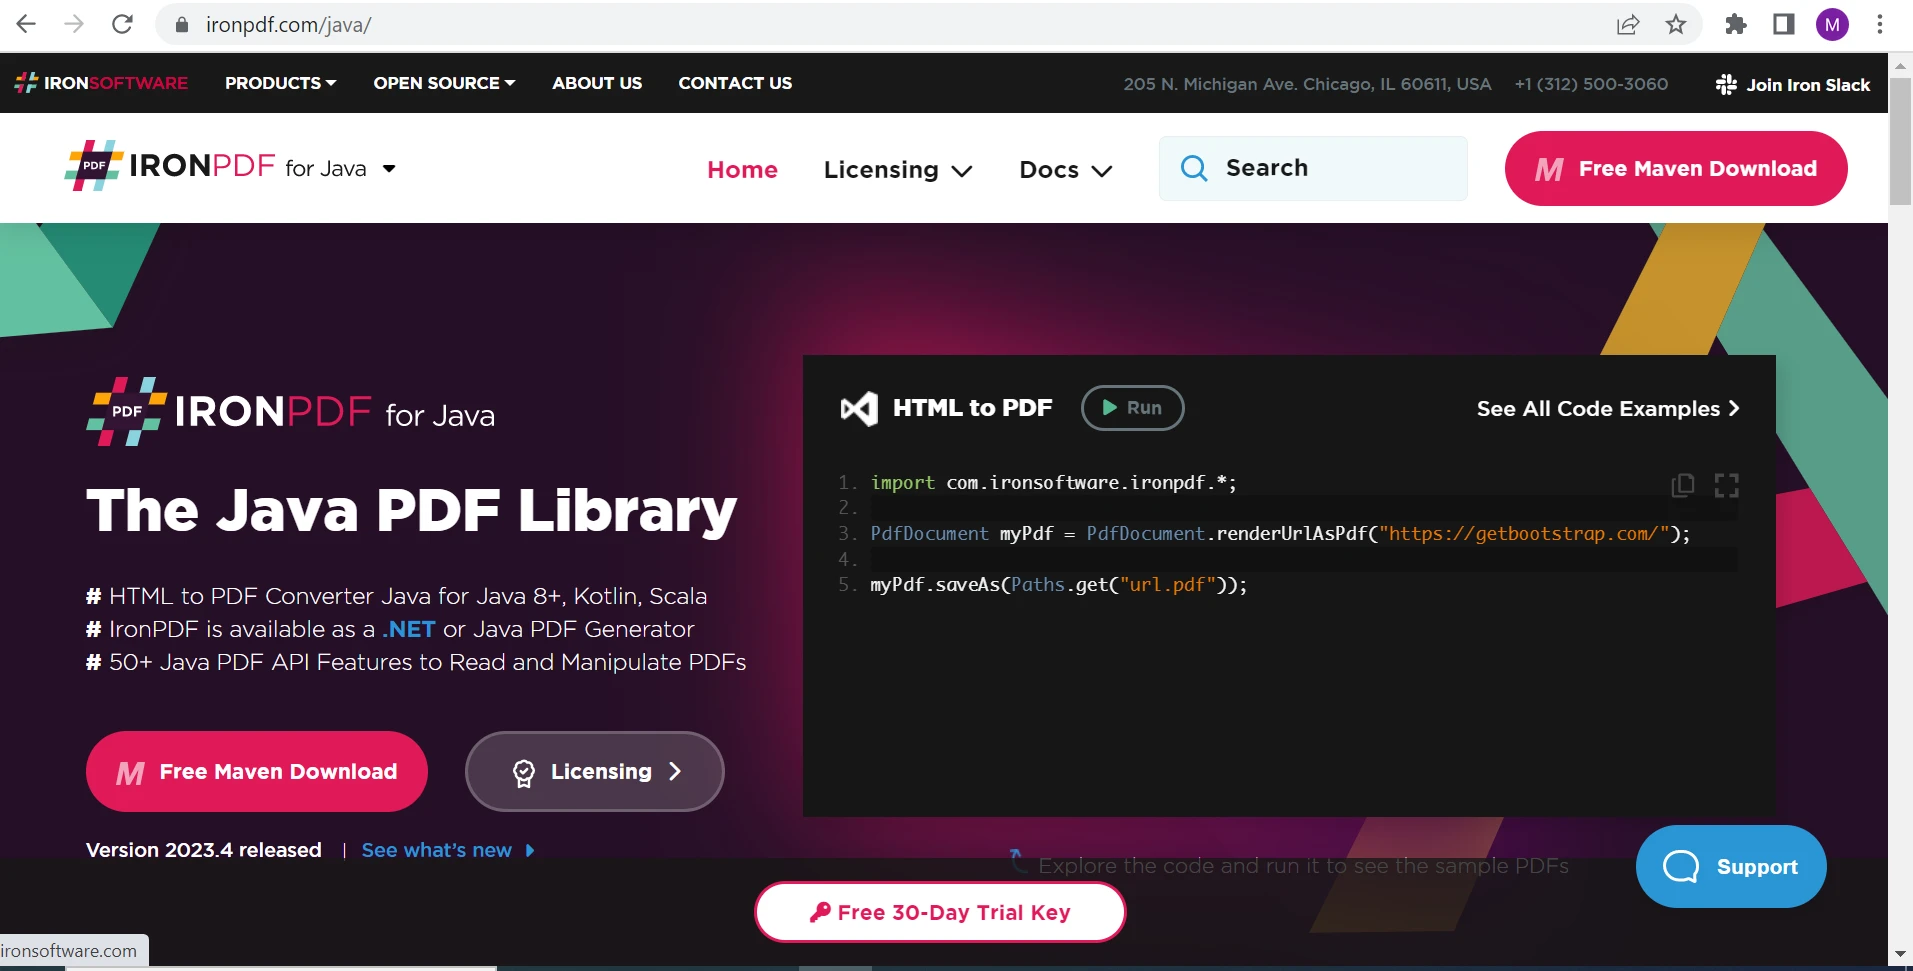
Task: Click the text Version 2023.4 released
Action: coord(204,850)
